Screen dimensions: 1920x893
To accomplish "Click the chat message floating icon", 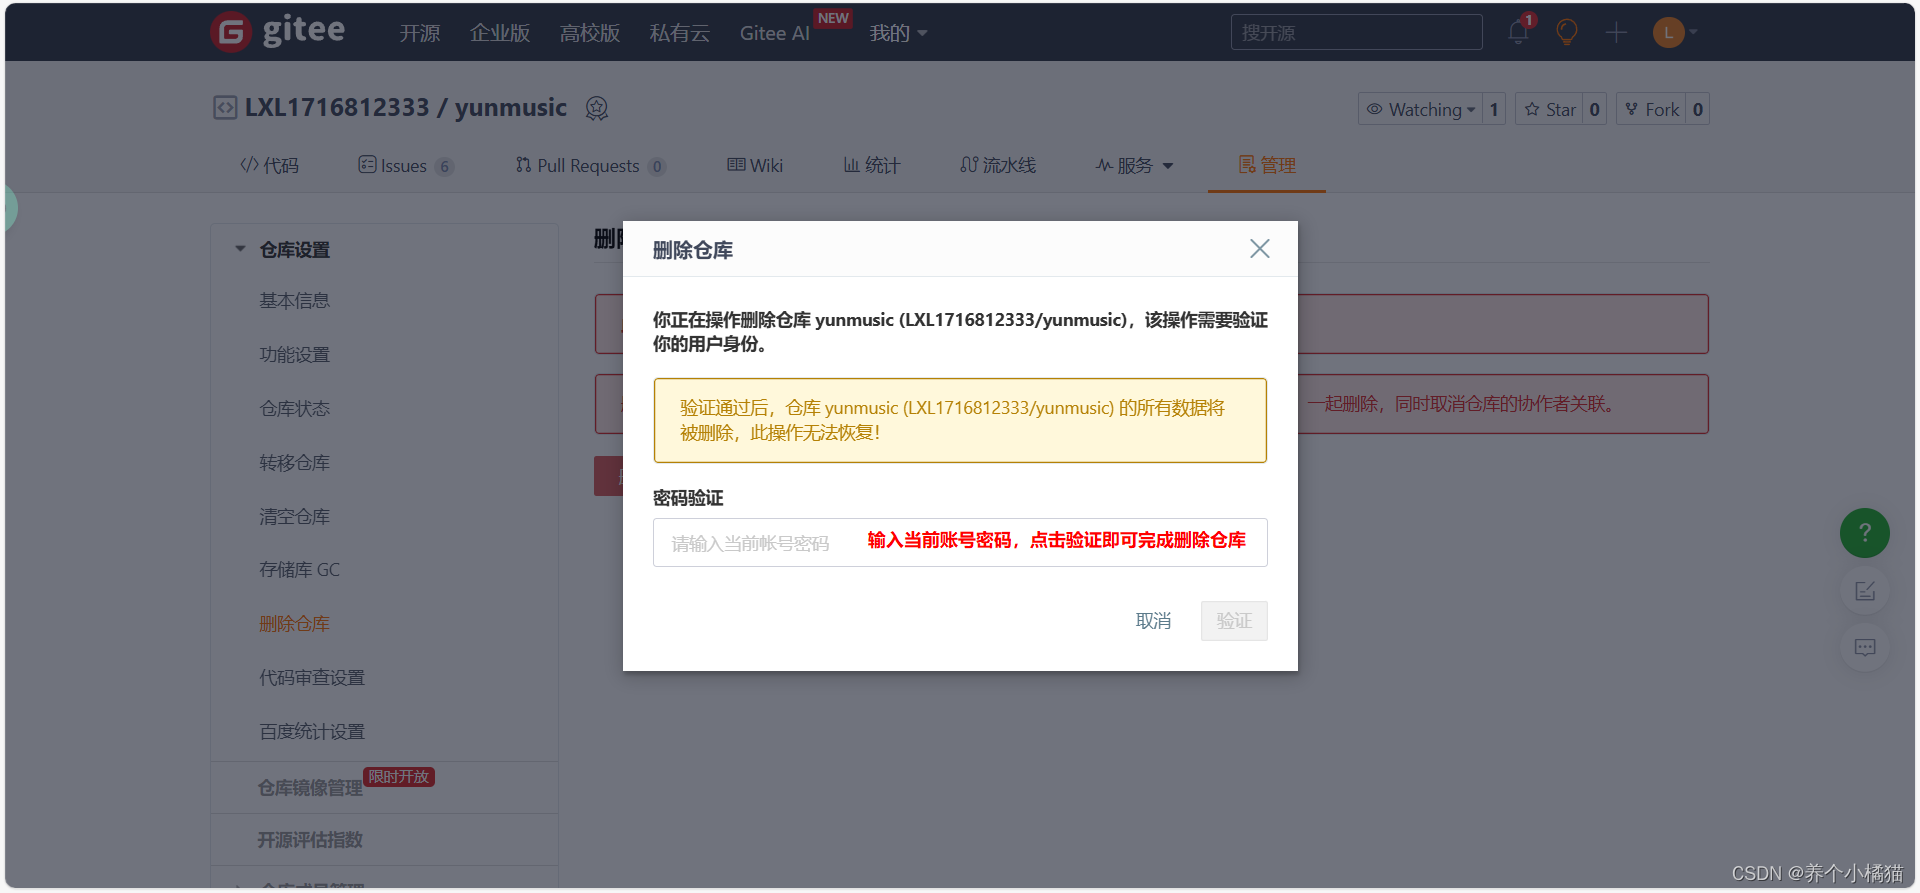I will 1865,647.
